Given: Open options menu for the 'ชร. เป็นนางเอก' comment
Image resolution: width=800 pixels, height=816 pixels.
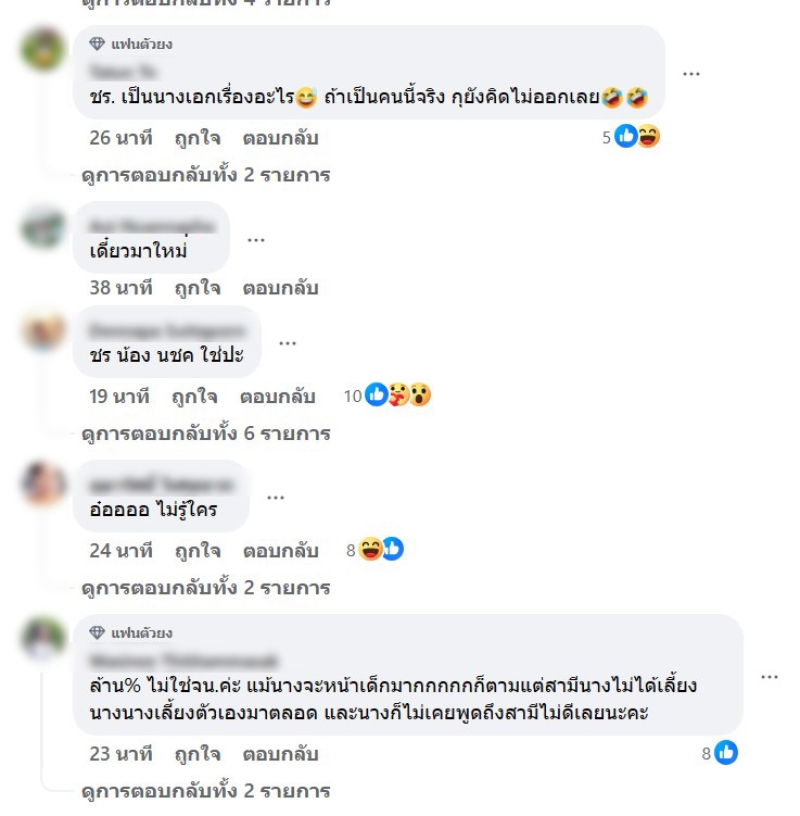Looking at the screenshot, I should tap(691, 74).
